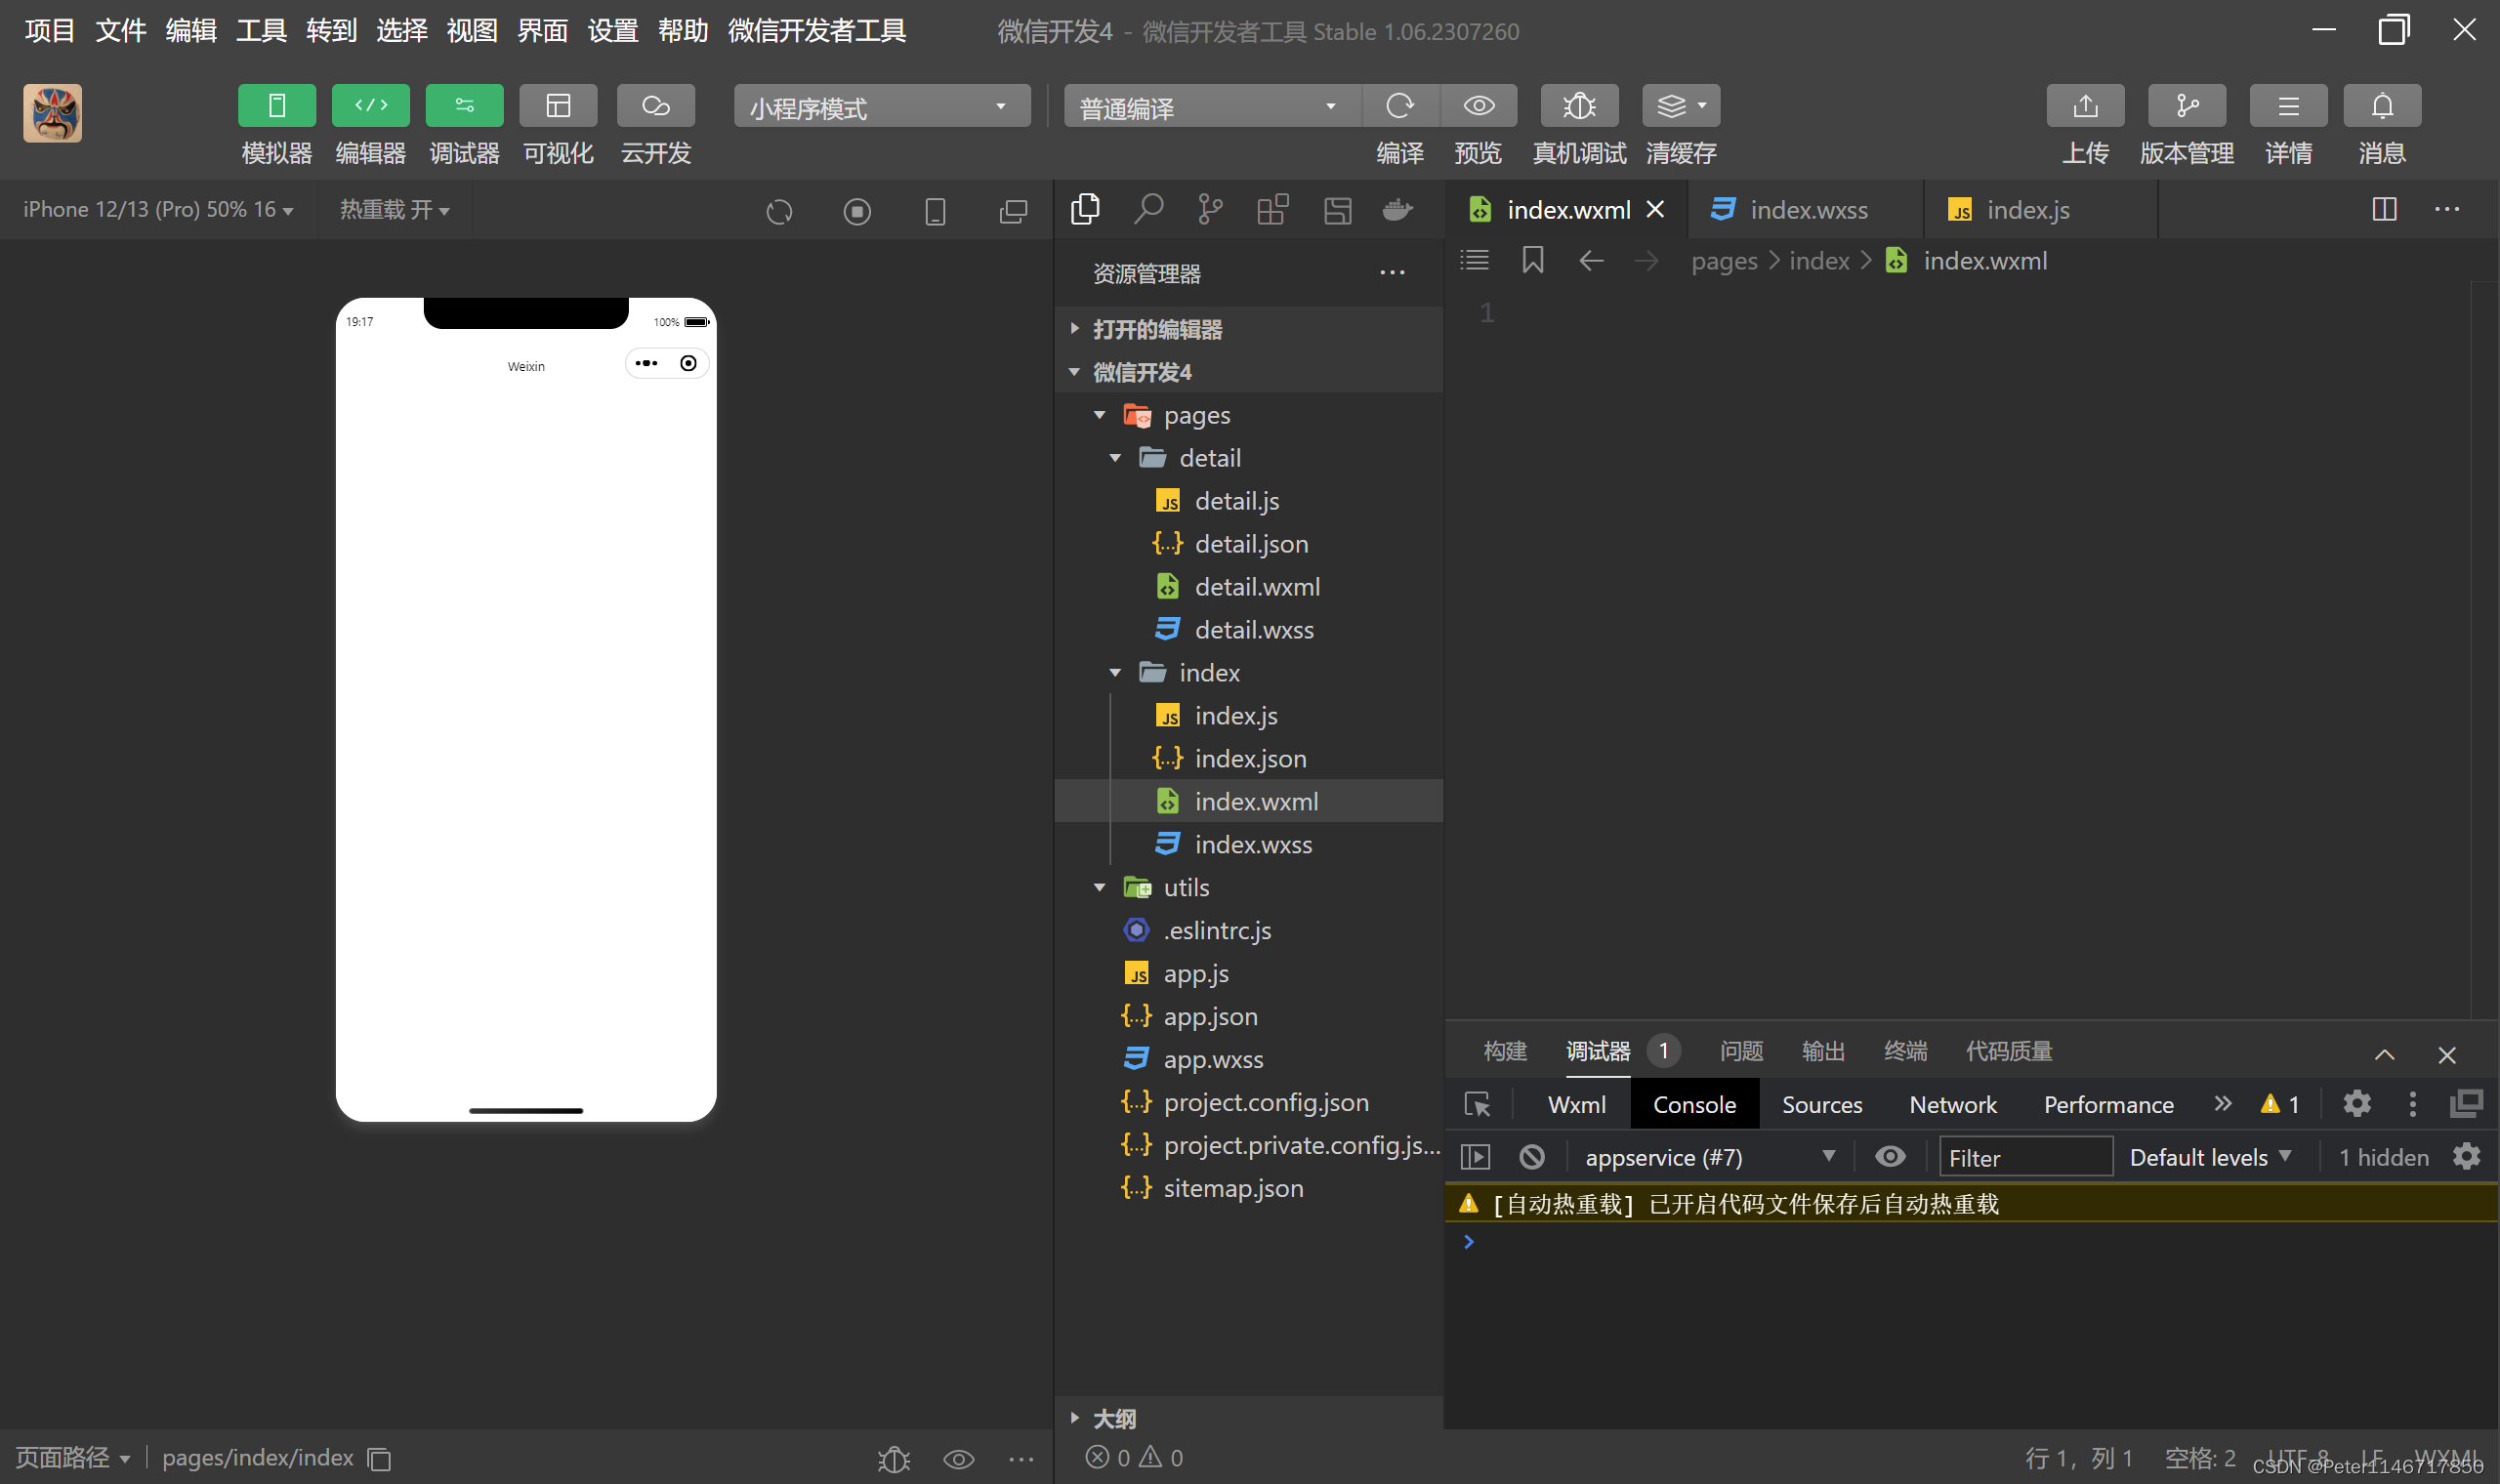
Task: Open app.json in the file tree
Action: (1210, 1016)
